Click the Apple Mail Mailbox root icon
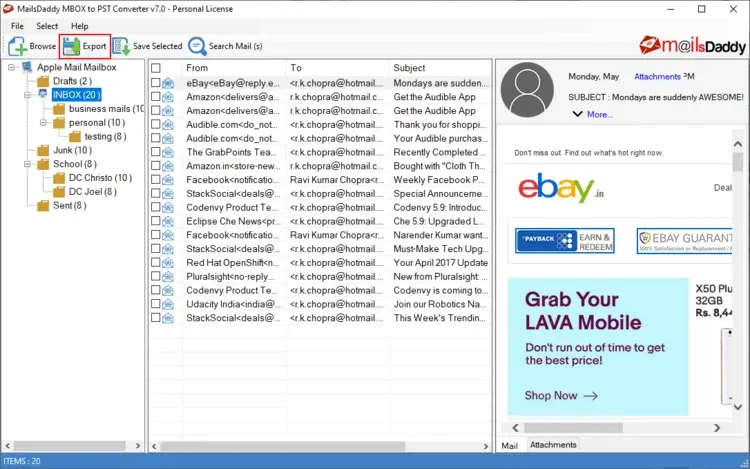Viewport: 750px width, 469px height. click(x=27, y=67)
